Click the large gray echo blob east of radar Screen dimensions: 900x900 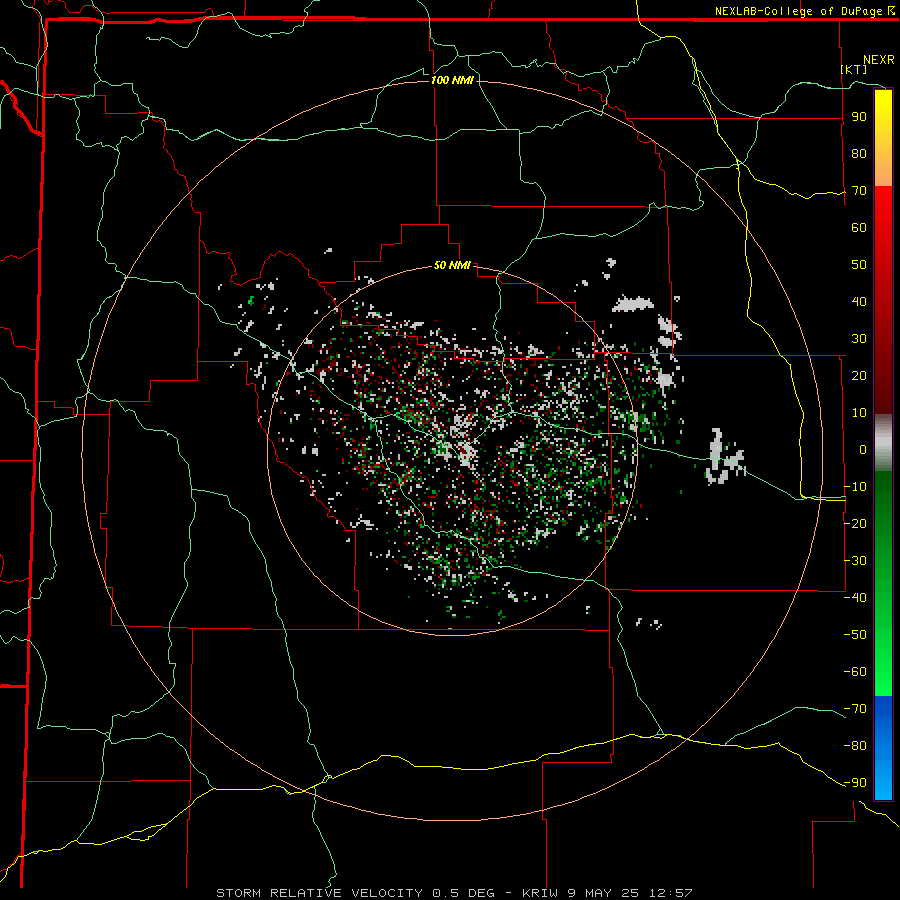(x=724, y=457)
